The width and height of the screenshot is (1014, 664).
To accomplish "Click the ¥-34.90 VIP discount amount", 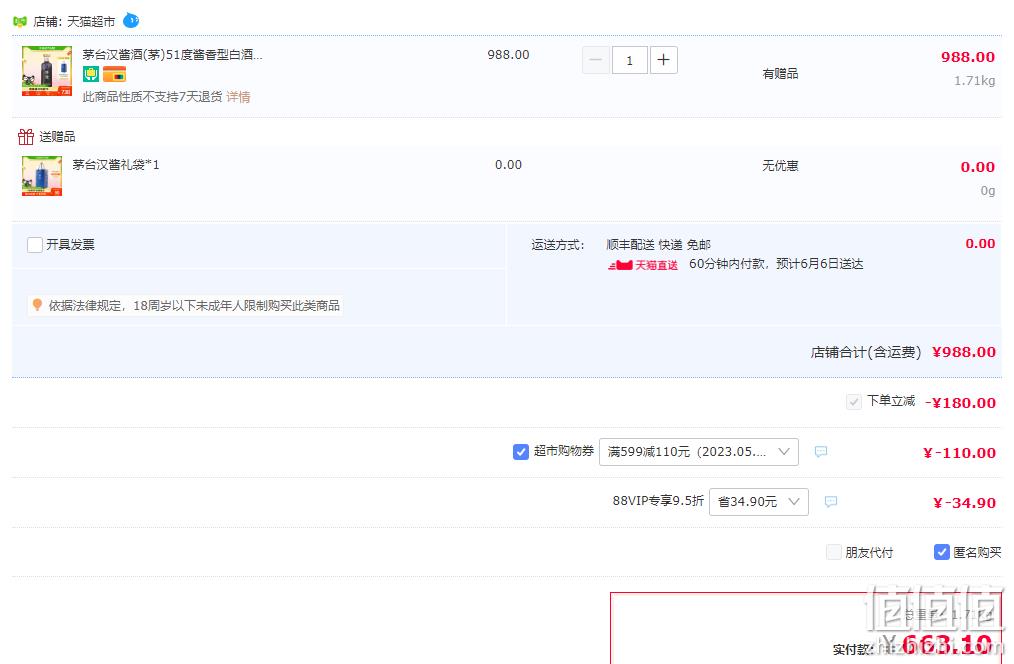I will click(x=964, y=502).
